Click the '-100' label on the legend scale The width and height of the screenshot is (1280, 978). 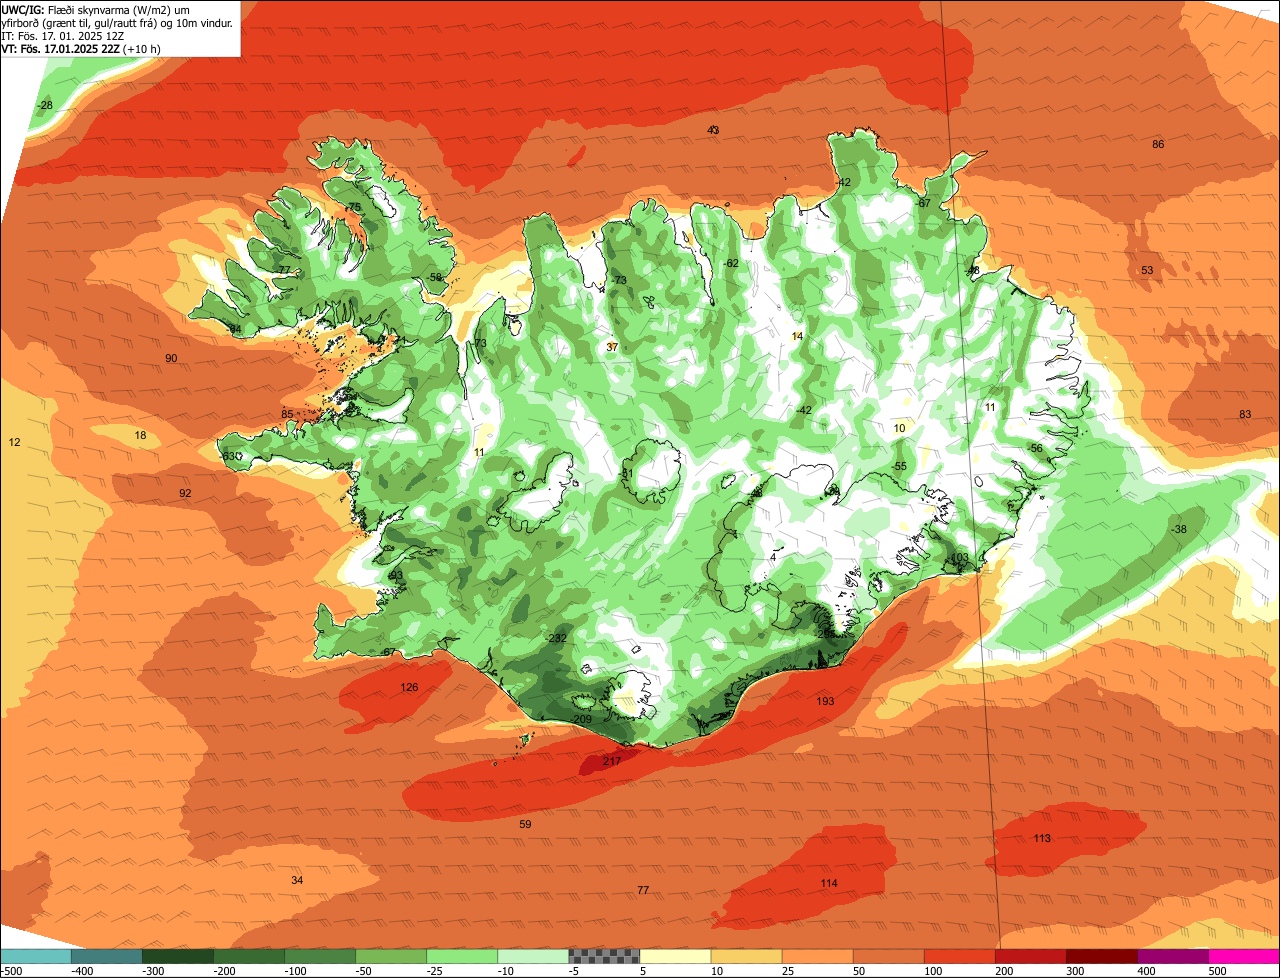pyautogui.click(x=295, y=971)
